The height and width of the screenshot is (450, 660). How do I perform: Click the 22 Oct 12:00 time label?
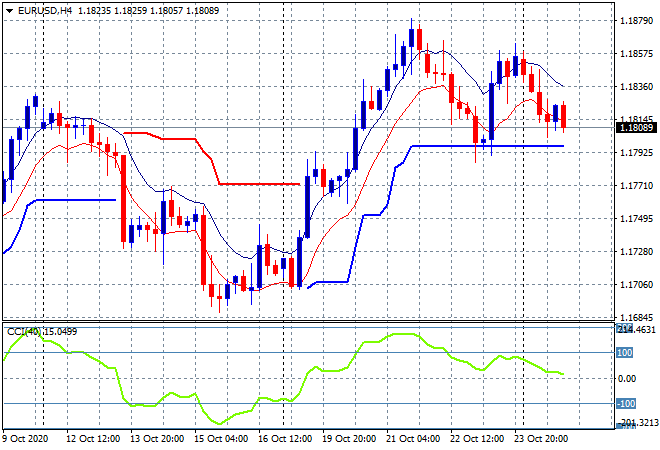tap(477, 439)
